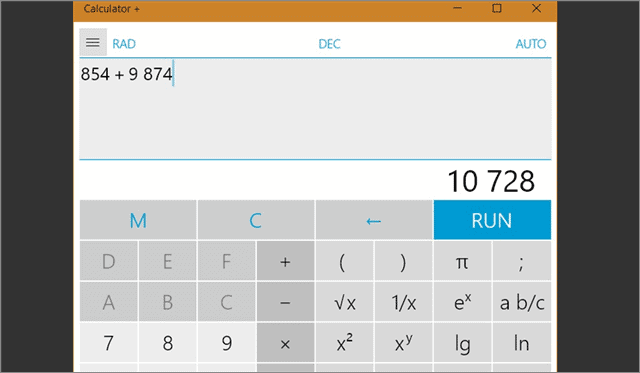Apply the x to the y power
Image resolution: width=640 pixels, height=373 pixels.
coord(403,343)
